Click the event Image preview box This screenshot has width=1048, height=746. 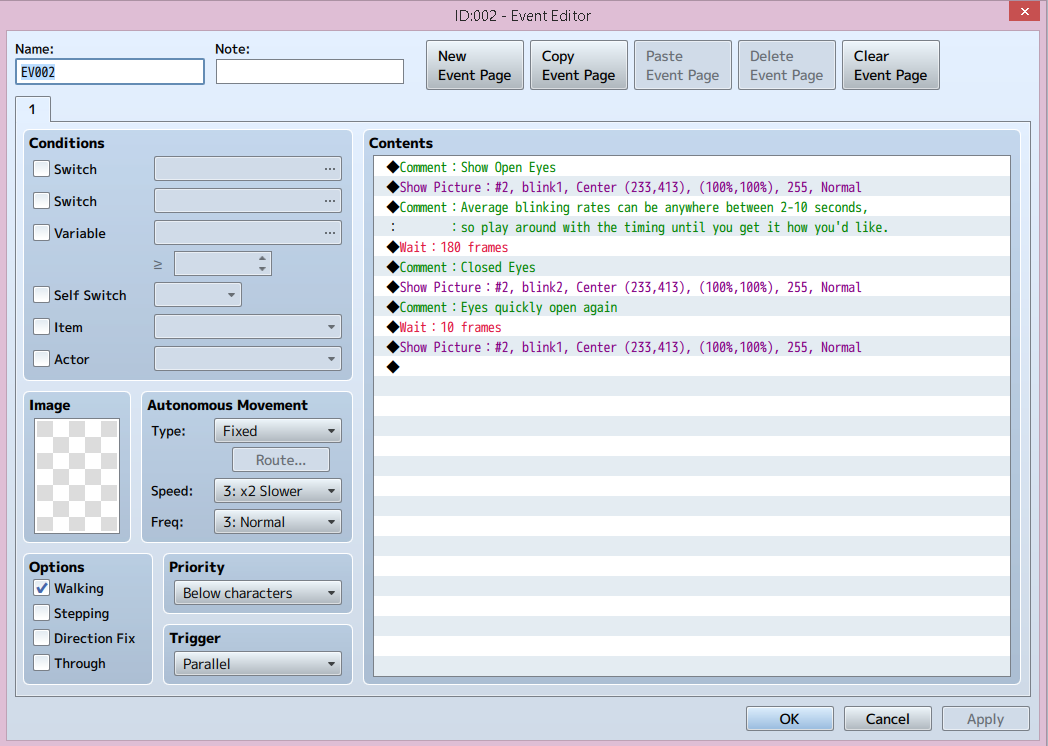[x=77, y=476]
